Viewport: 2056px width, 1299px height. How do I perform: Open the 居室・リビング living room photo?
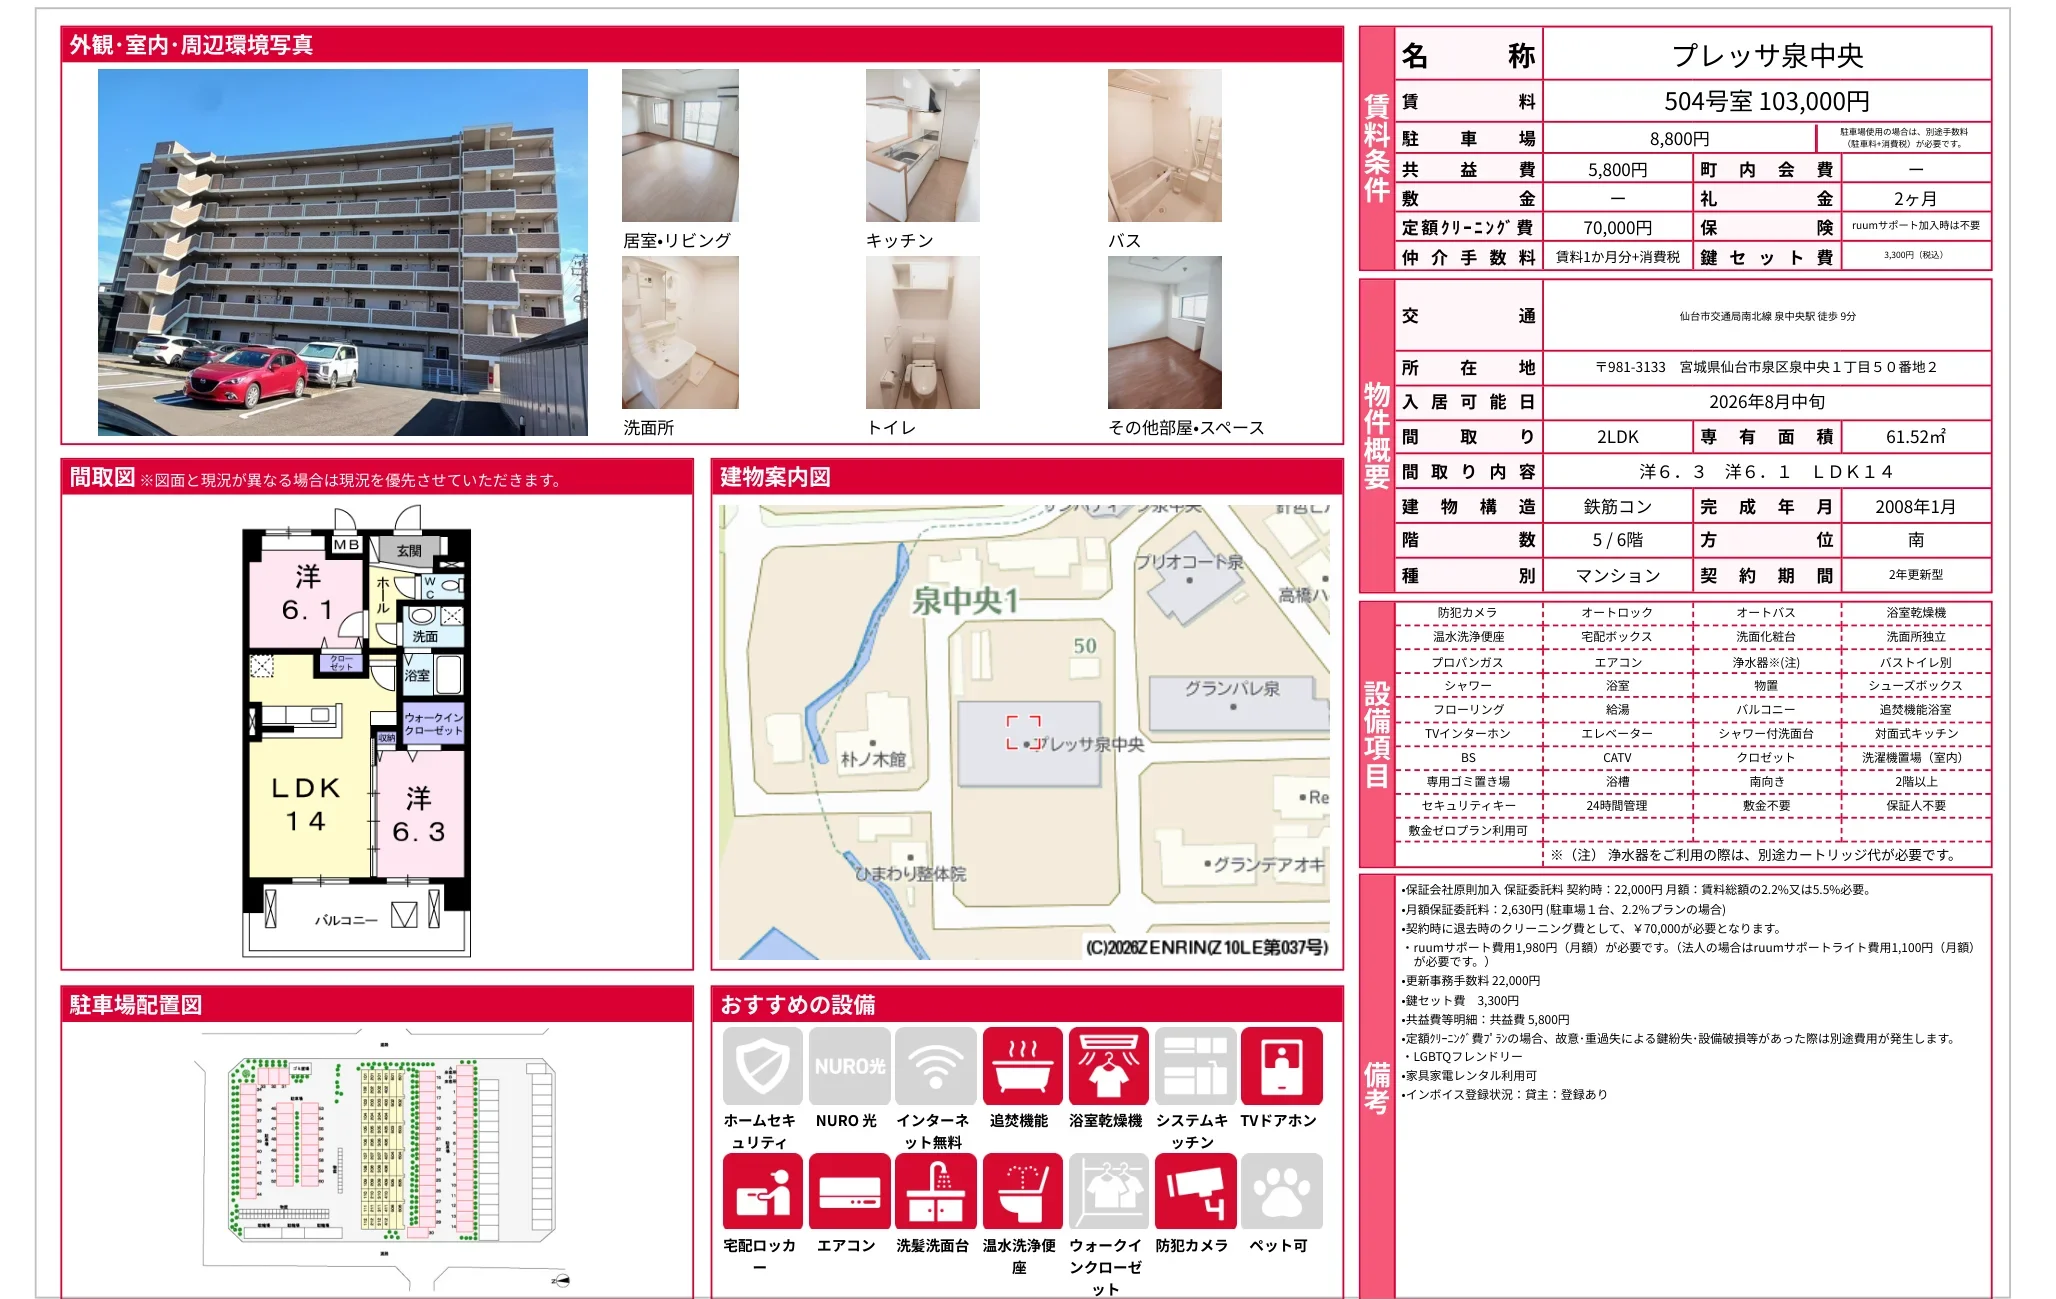pos(680,145)
